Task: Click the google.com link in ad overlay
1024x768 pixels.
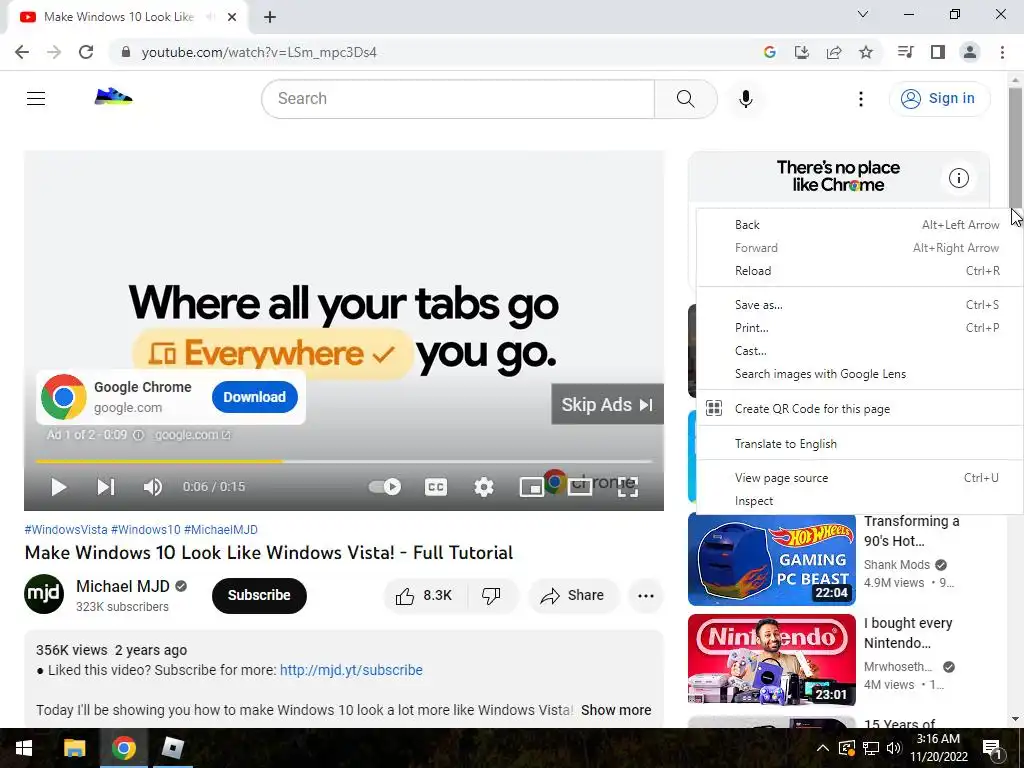Action: pyautogui.click(x=192, y=435)
